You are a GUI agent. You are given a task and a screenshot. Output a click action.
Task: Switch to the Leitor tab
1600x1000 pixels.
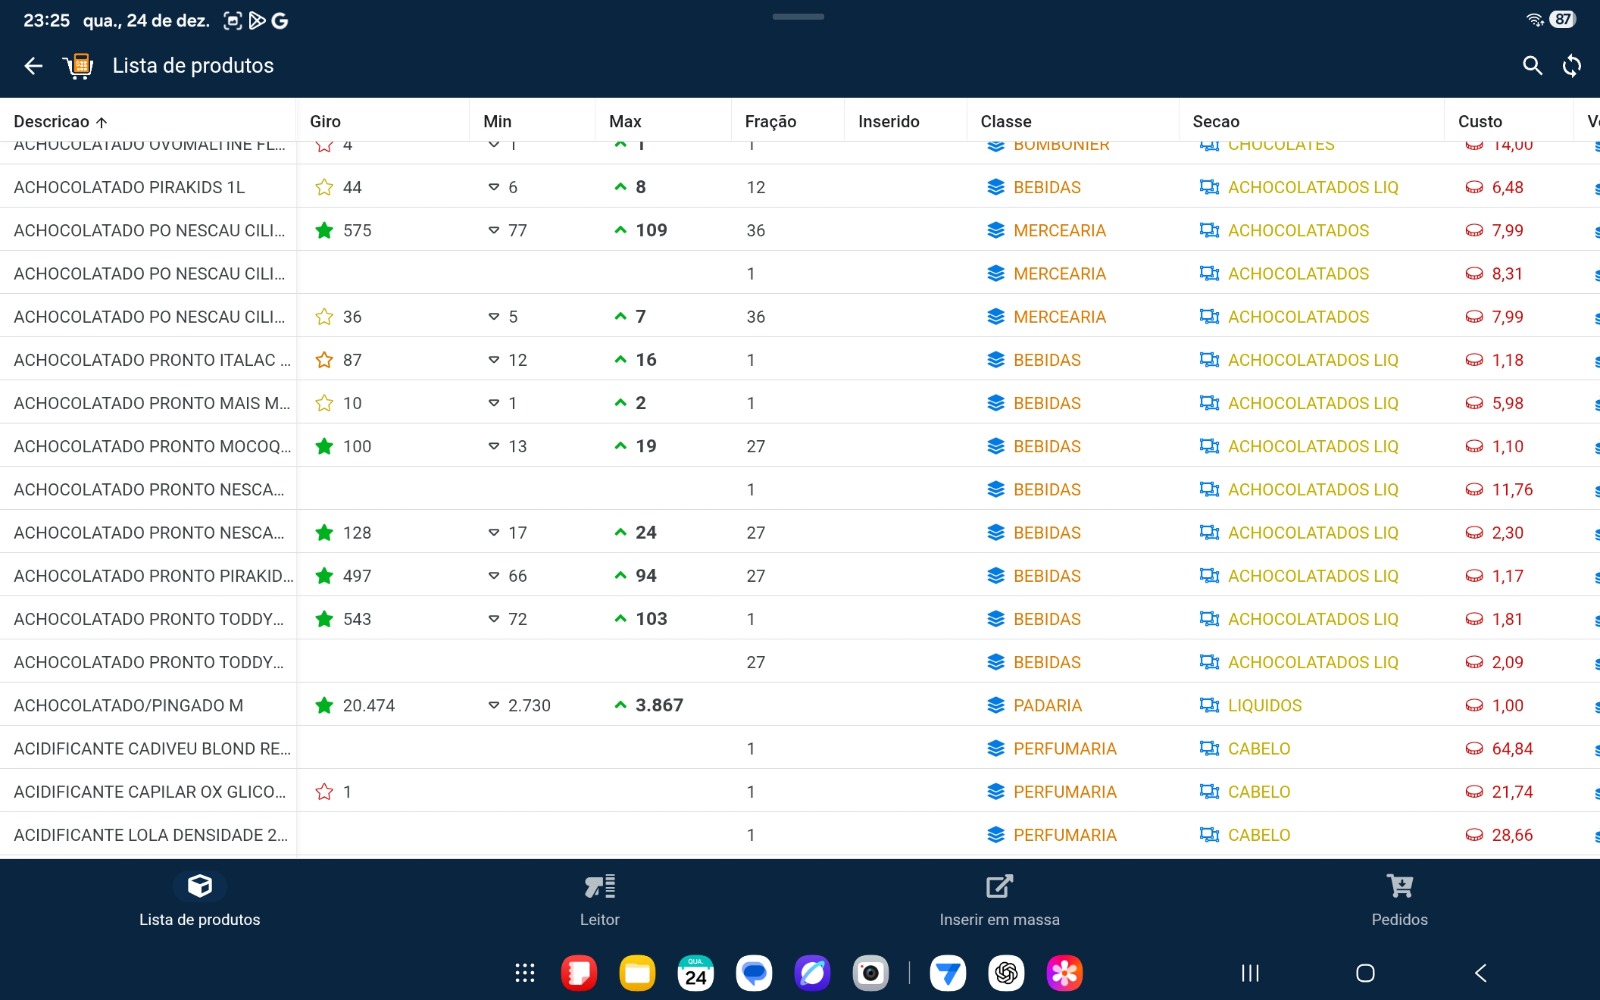click(x=600, y=900)
